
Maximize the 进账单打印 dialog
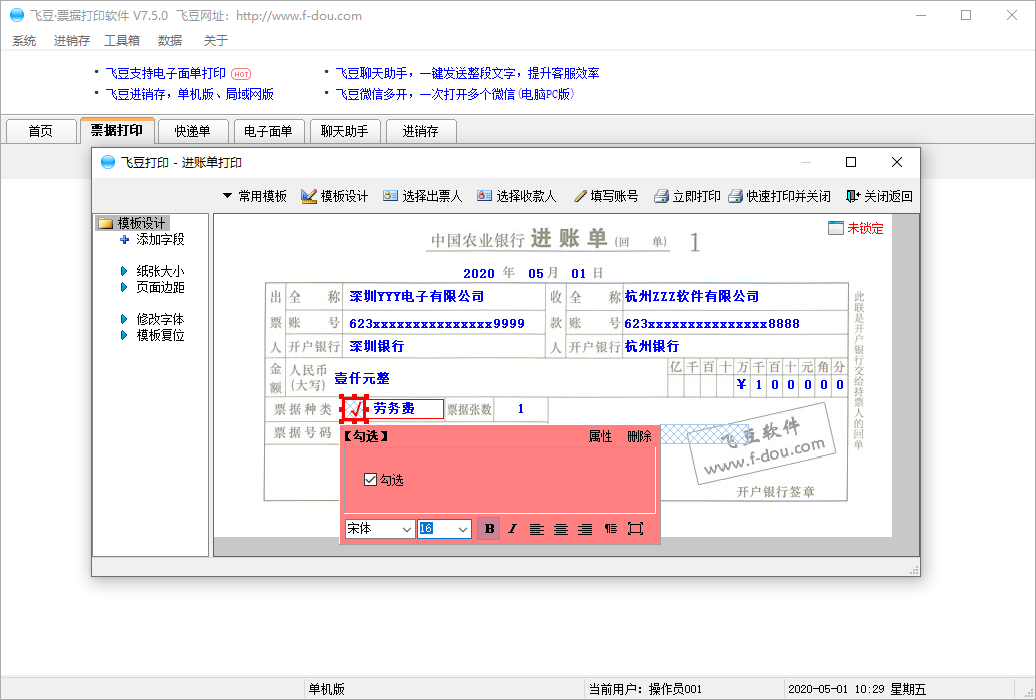click(x=851, y=162)
